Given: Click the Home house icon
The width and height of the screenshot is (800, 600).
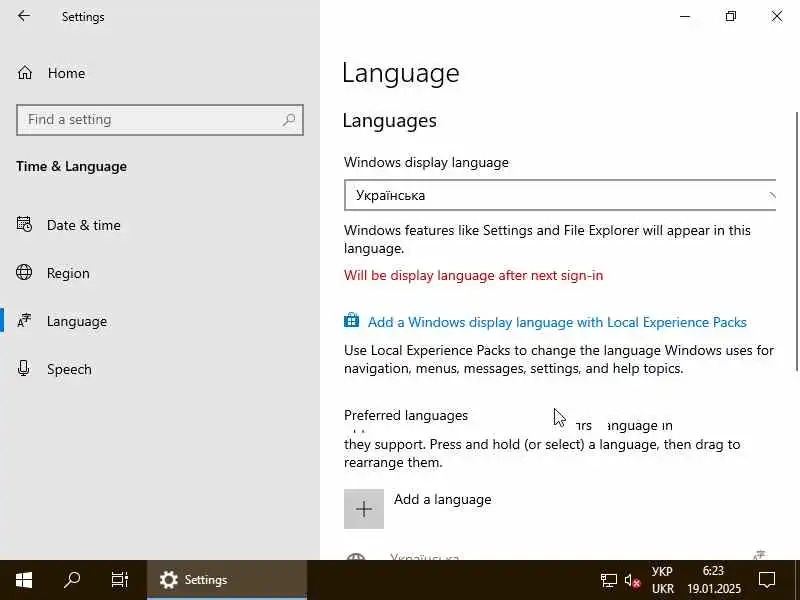Looking at the screenshot, I should [x=24, y=73].
